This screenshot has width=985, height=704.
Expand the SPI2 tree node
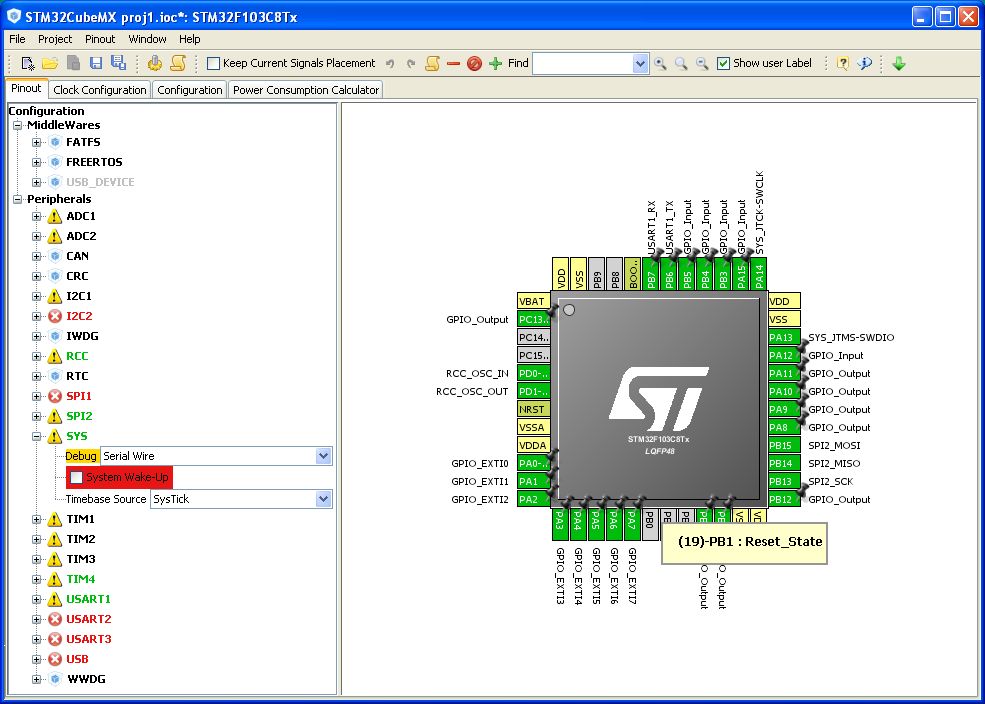[x=36, y=416]
